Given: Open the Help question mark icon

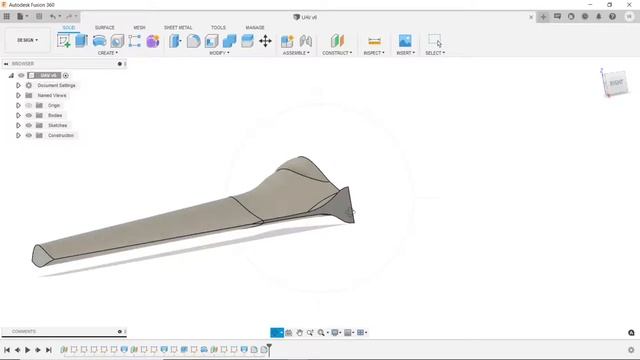Looking at the screenshot, I should coord(612,17).
